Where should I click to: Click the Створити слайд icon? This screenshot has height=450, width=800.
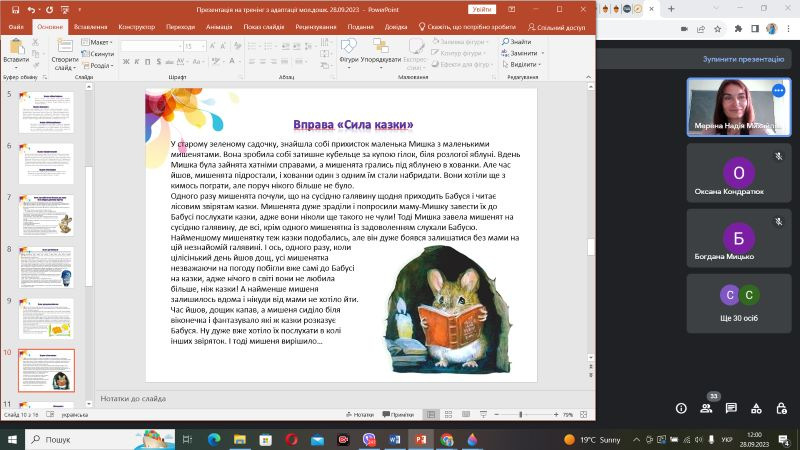click(65, 45)
